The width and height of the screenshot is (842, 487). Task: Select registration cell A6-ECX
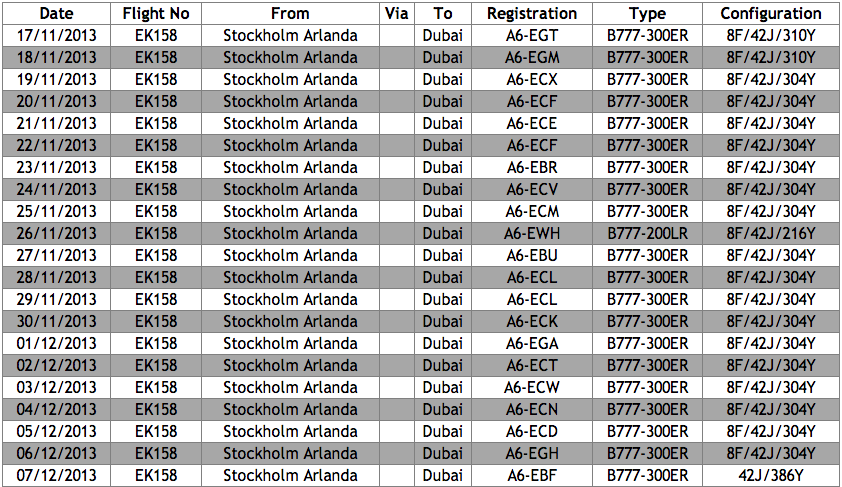coord(532,80)
